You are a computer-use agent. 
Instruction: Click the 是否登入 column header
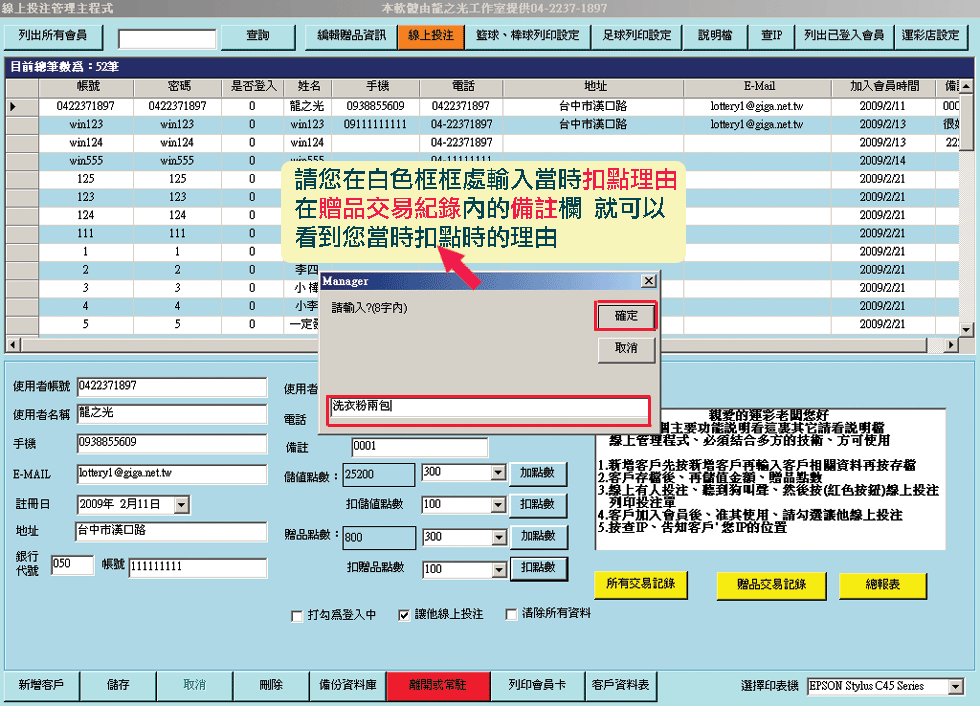(x=253, y=86)
